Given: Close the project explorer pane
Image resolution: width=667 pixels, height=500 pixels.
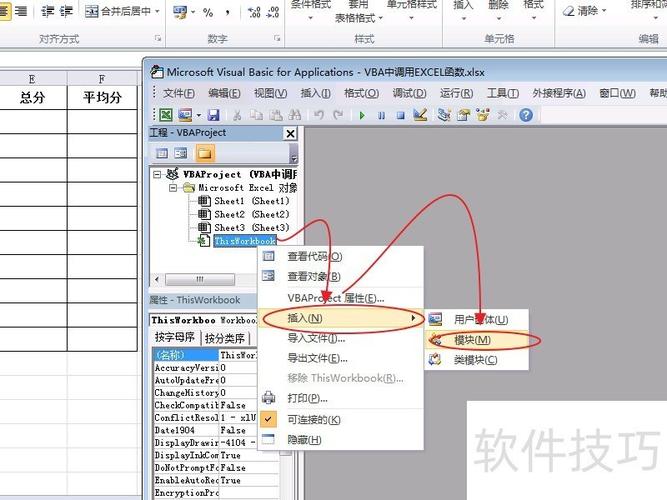Looking at the screenshot, I should pyautogui.click(x=290, y=133).
